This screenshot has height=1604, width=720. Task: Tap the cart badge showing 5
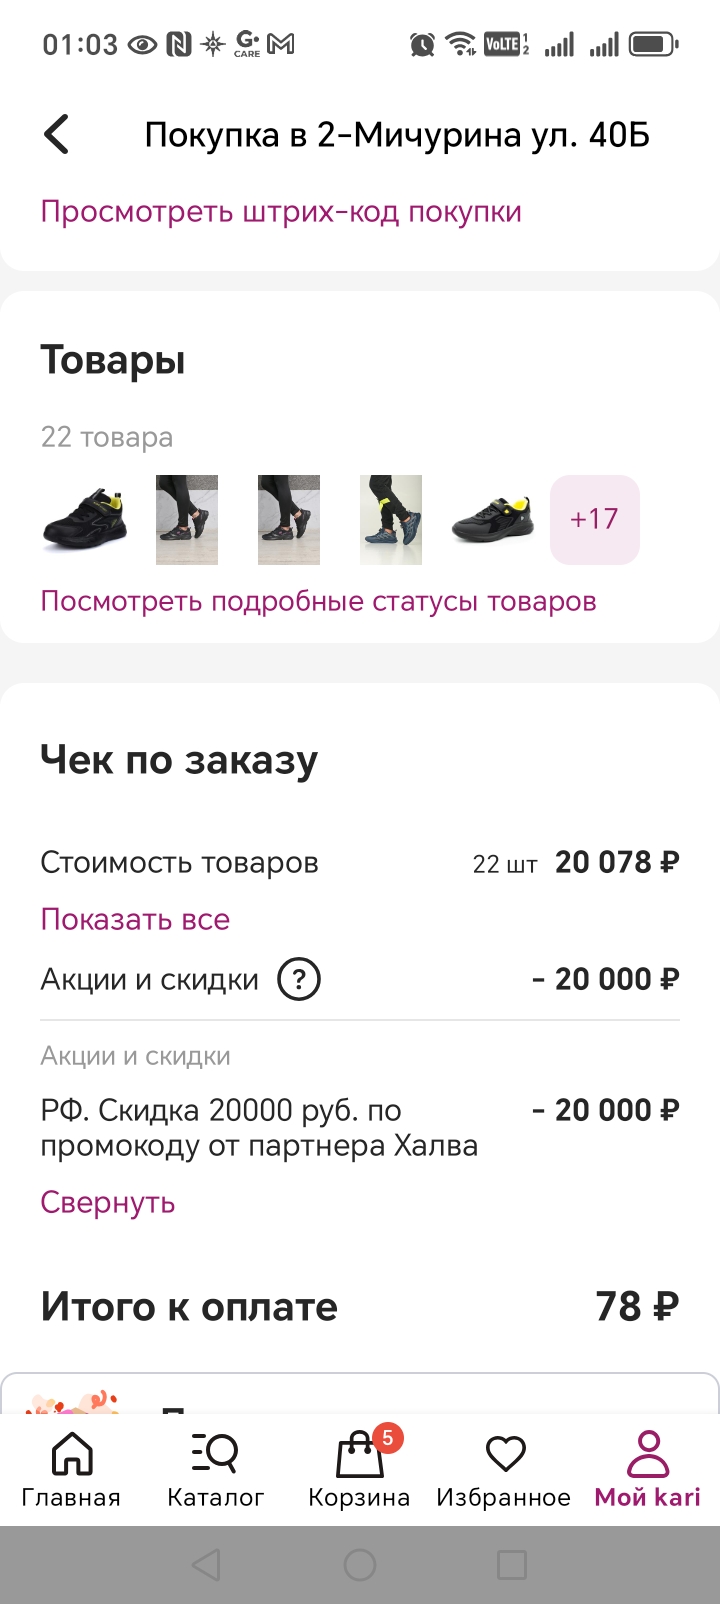(388, 1438)
